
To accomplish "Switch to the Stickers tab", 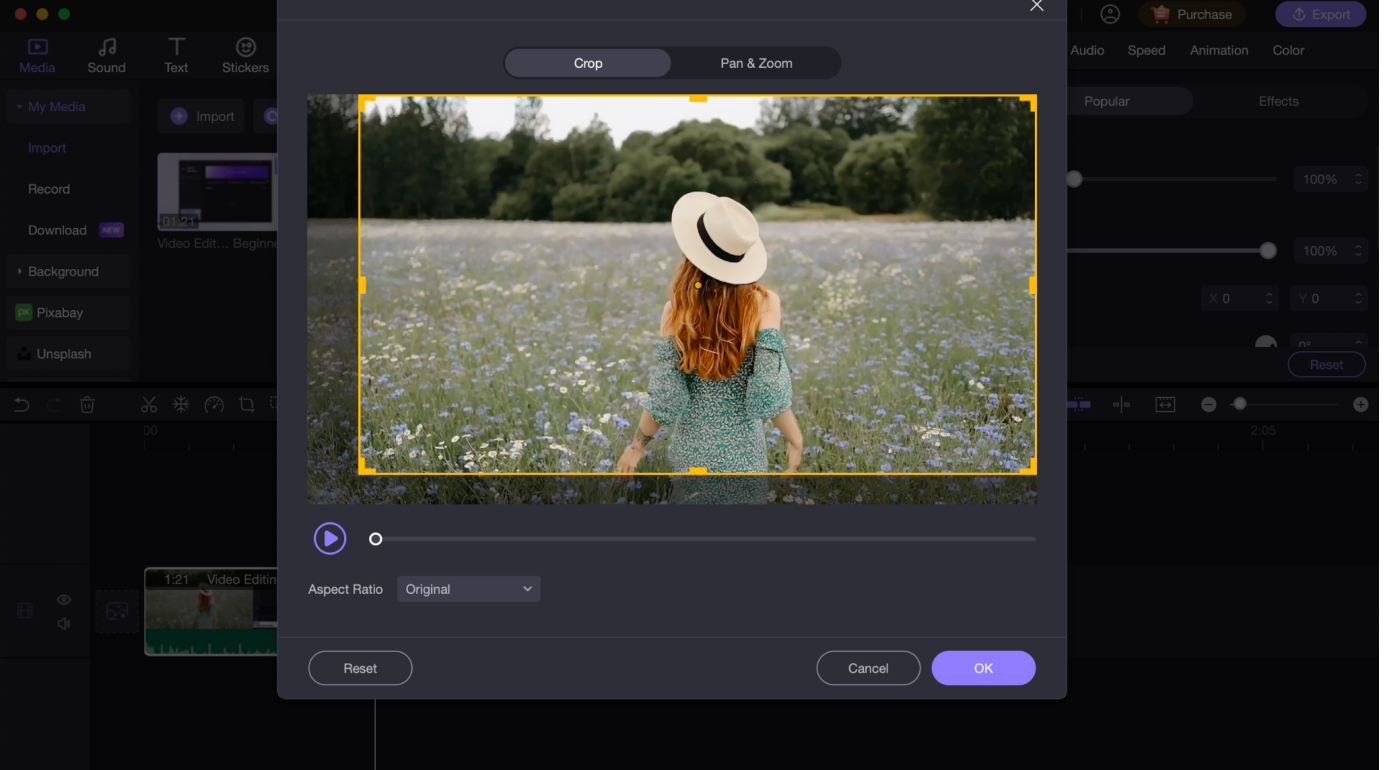I will (x=245, y=56).
